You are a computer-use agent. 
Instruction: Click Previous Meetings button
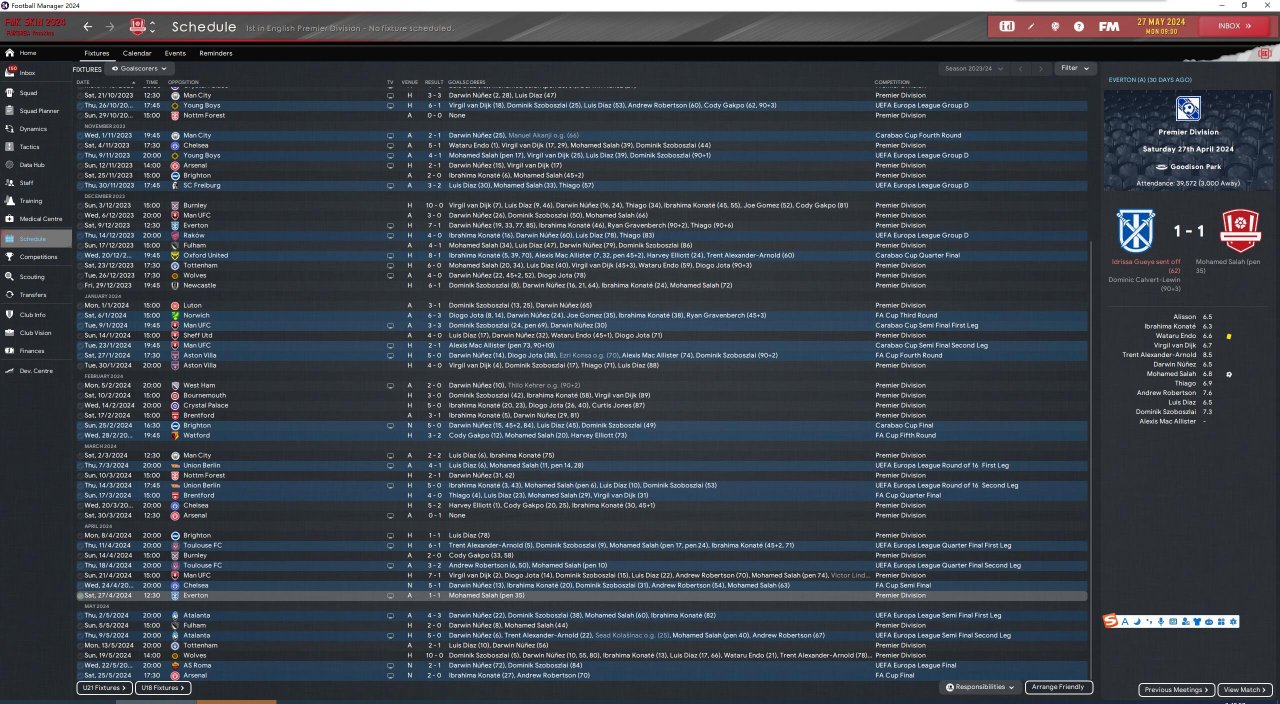click(1177, 690)
